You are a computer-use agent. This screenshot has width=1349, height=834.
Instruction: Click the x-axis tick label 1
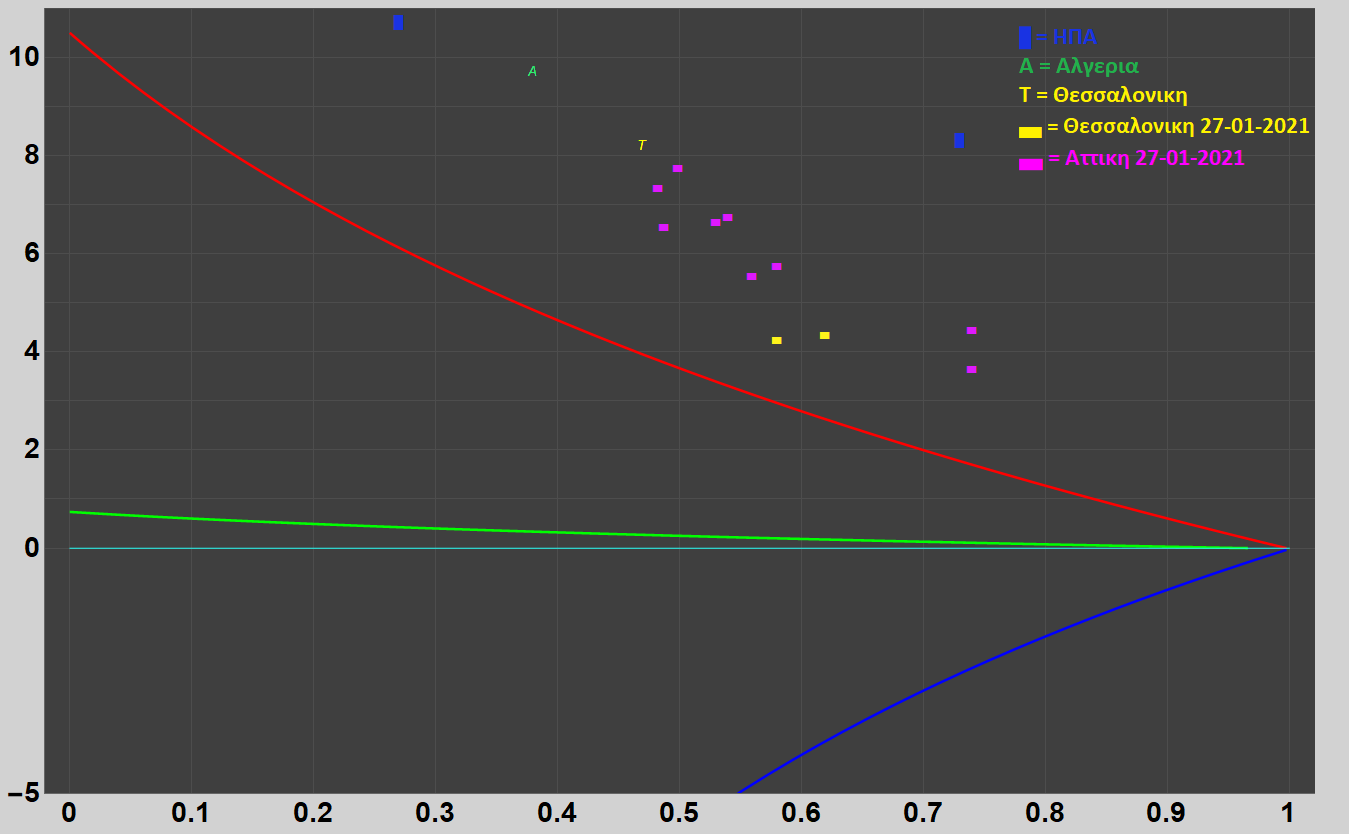(1288, 810)
